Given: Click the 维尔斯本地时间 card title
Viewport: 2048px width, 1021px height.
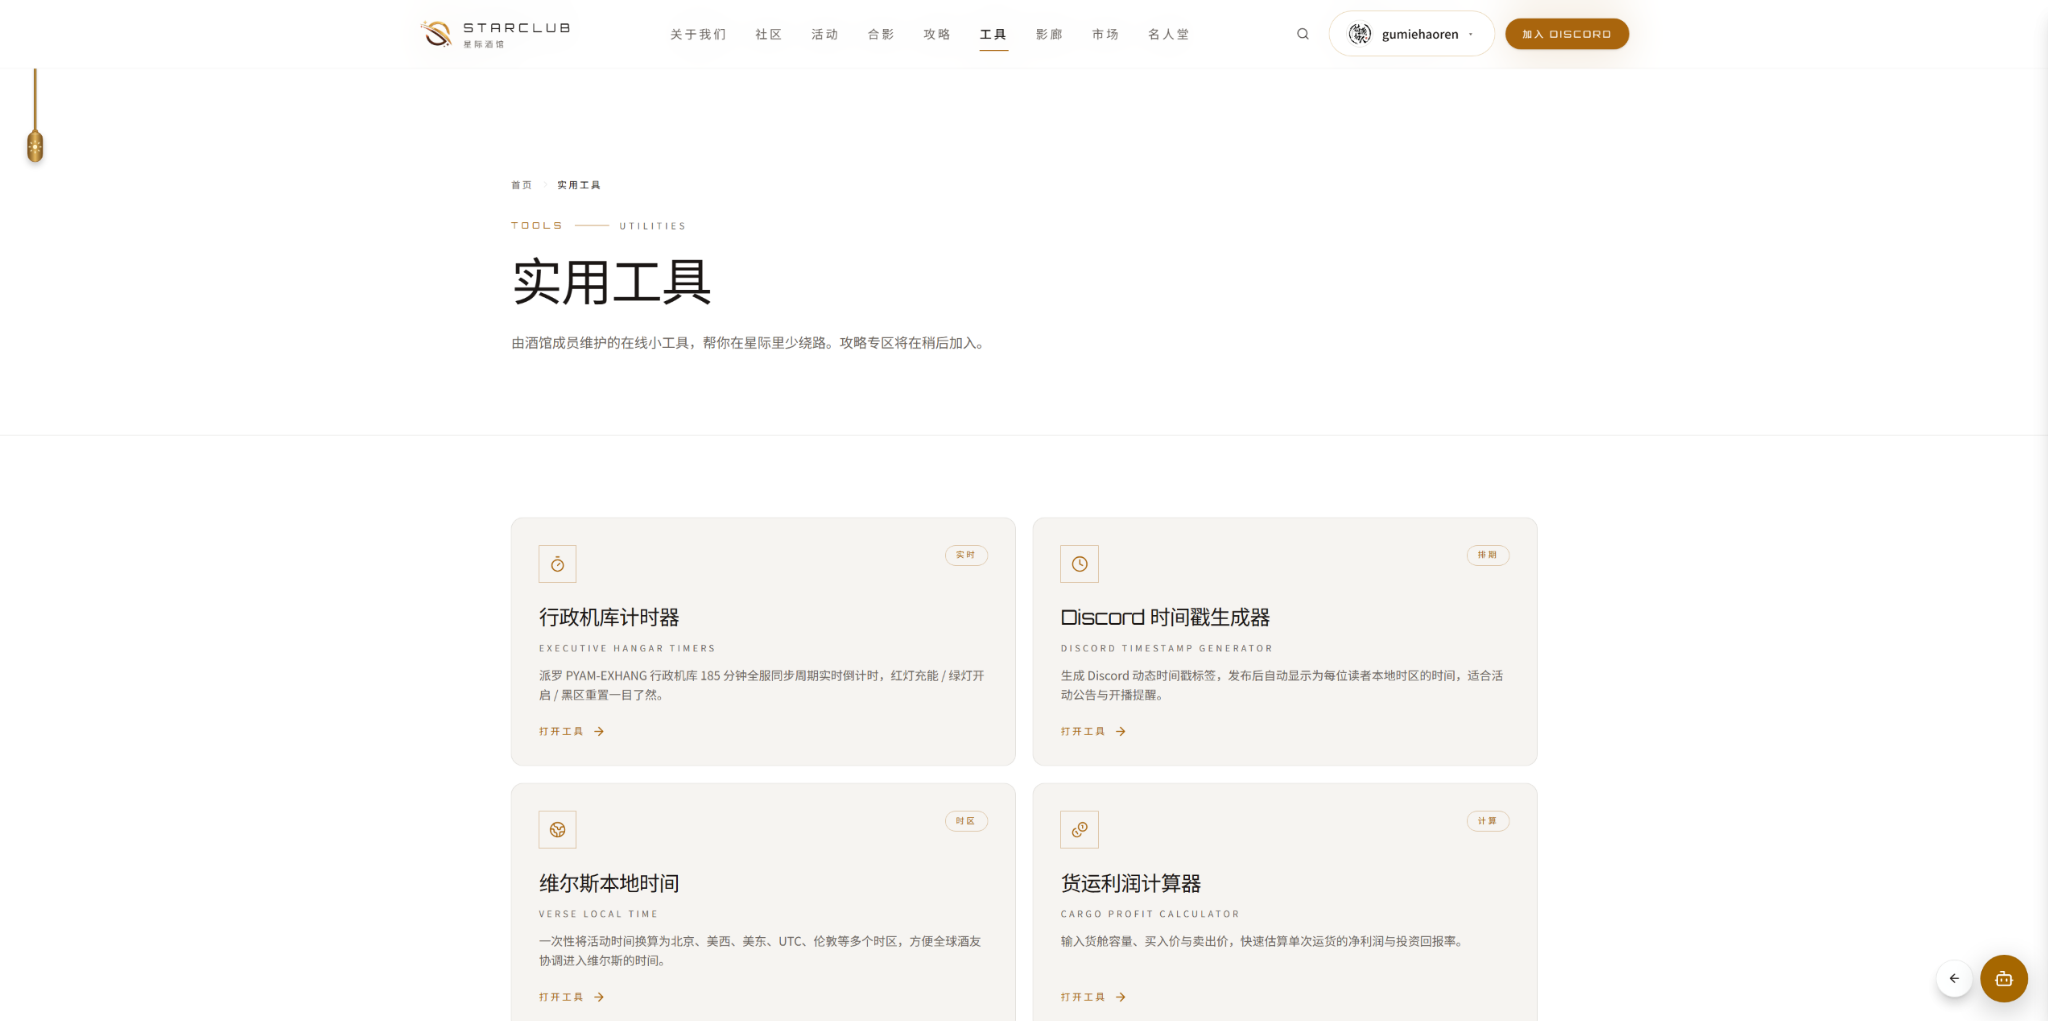Looking at the screenshot, I should [x=609, y=884].
